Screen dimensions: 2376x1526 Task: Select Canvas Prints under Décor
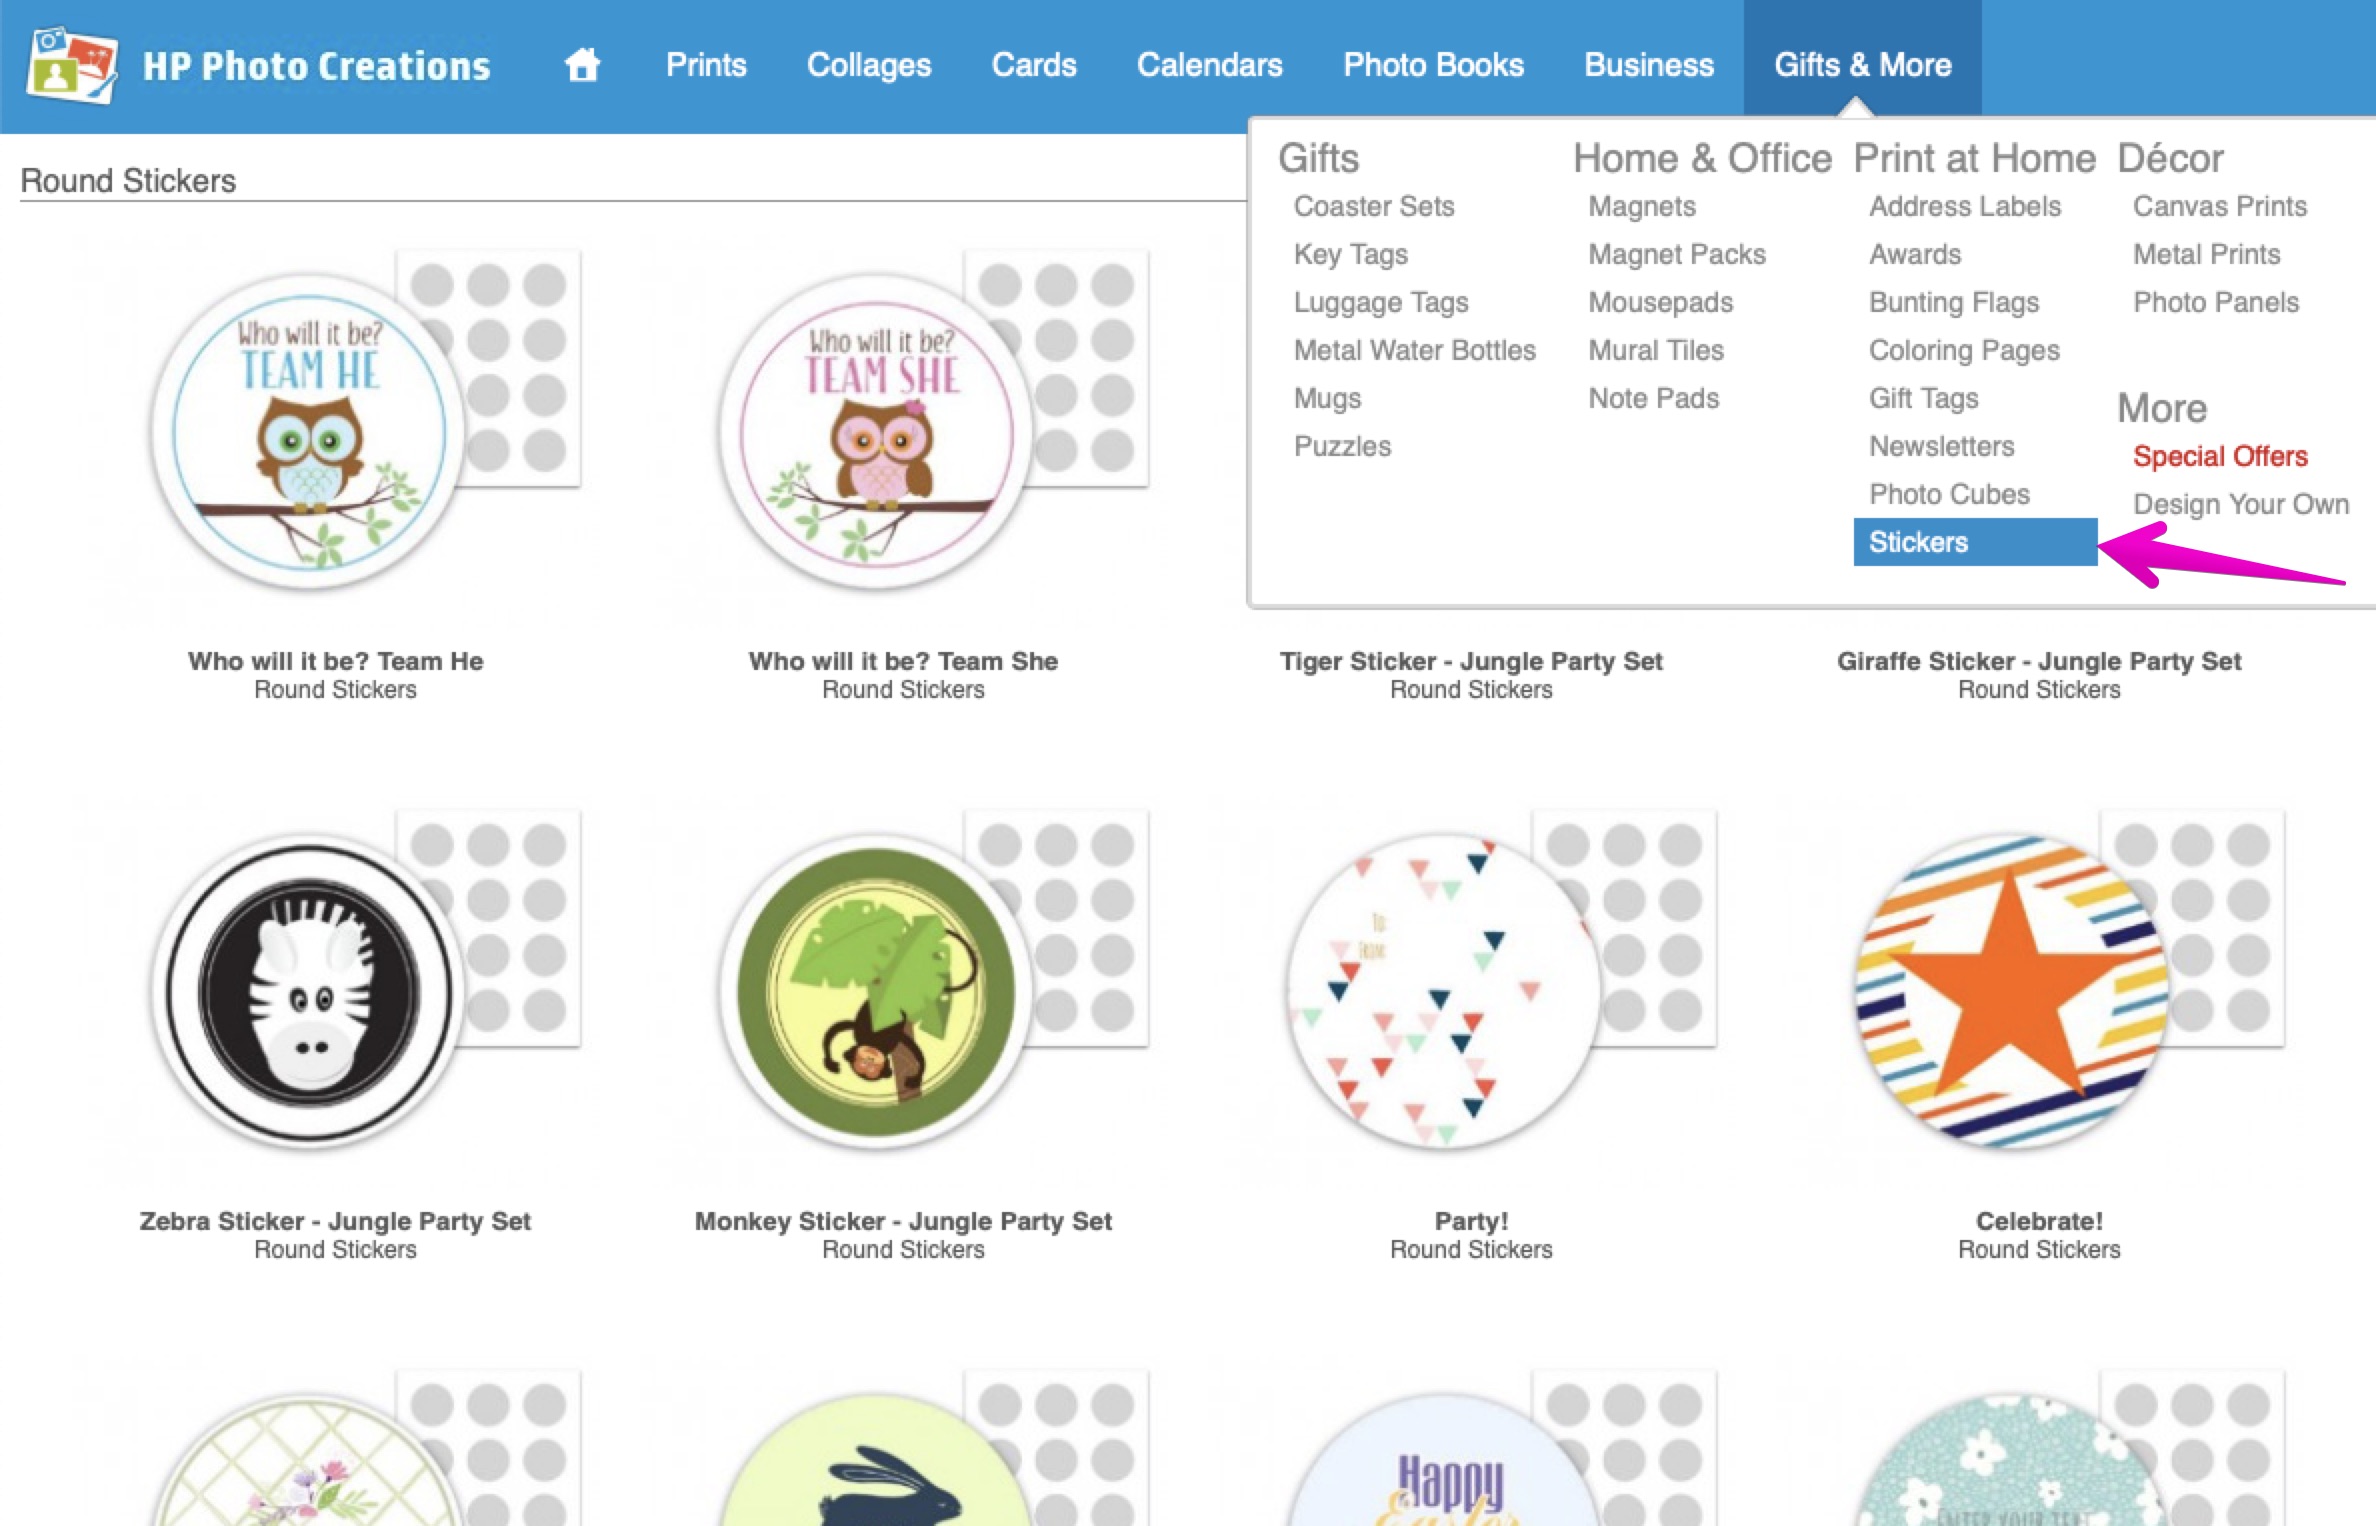click(x=2219, y=206)
